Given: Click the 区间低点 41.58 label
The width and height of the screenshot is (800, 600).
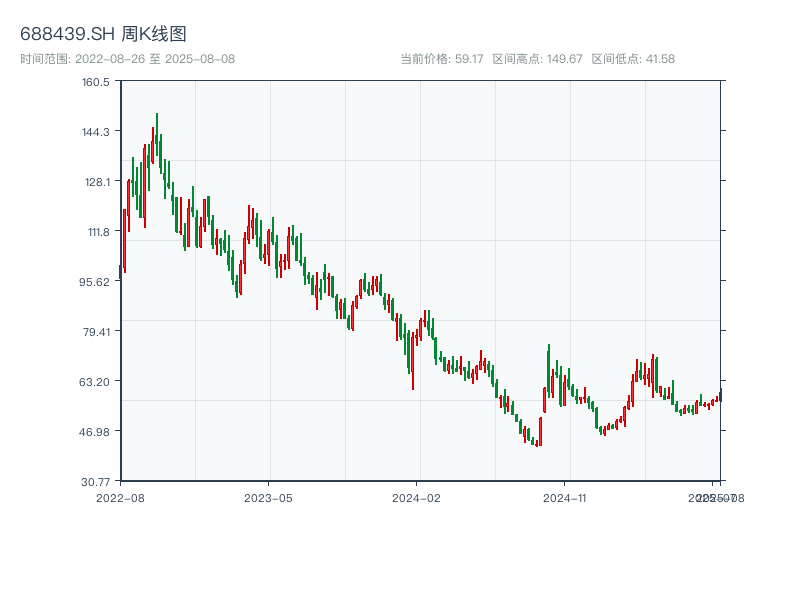Looking at the screenshot, I should (633, 59).
